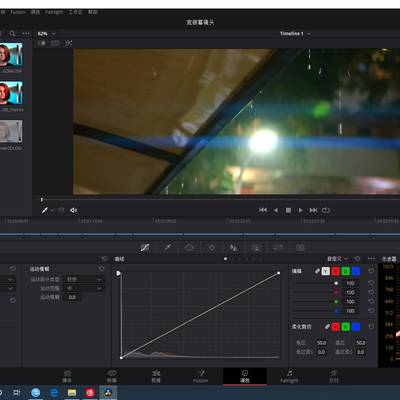The height and width of the screenshot is (400, 400).
Task: Reset the red channel intensity slider
Action: coord(371,292)
